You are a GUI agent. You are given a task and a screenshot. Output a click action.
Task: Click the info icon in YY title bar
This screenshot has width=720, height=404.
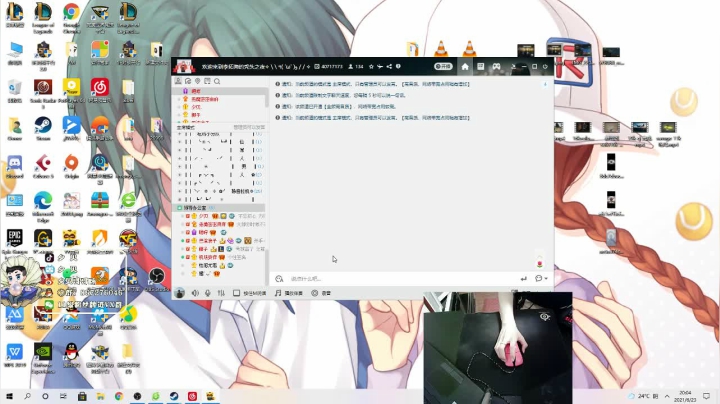pos(398,67)
